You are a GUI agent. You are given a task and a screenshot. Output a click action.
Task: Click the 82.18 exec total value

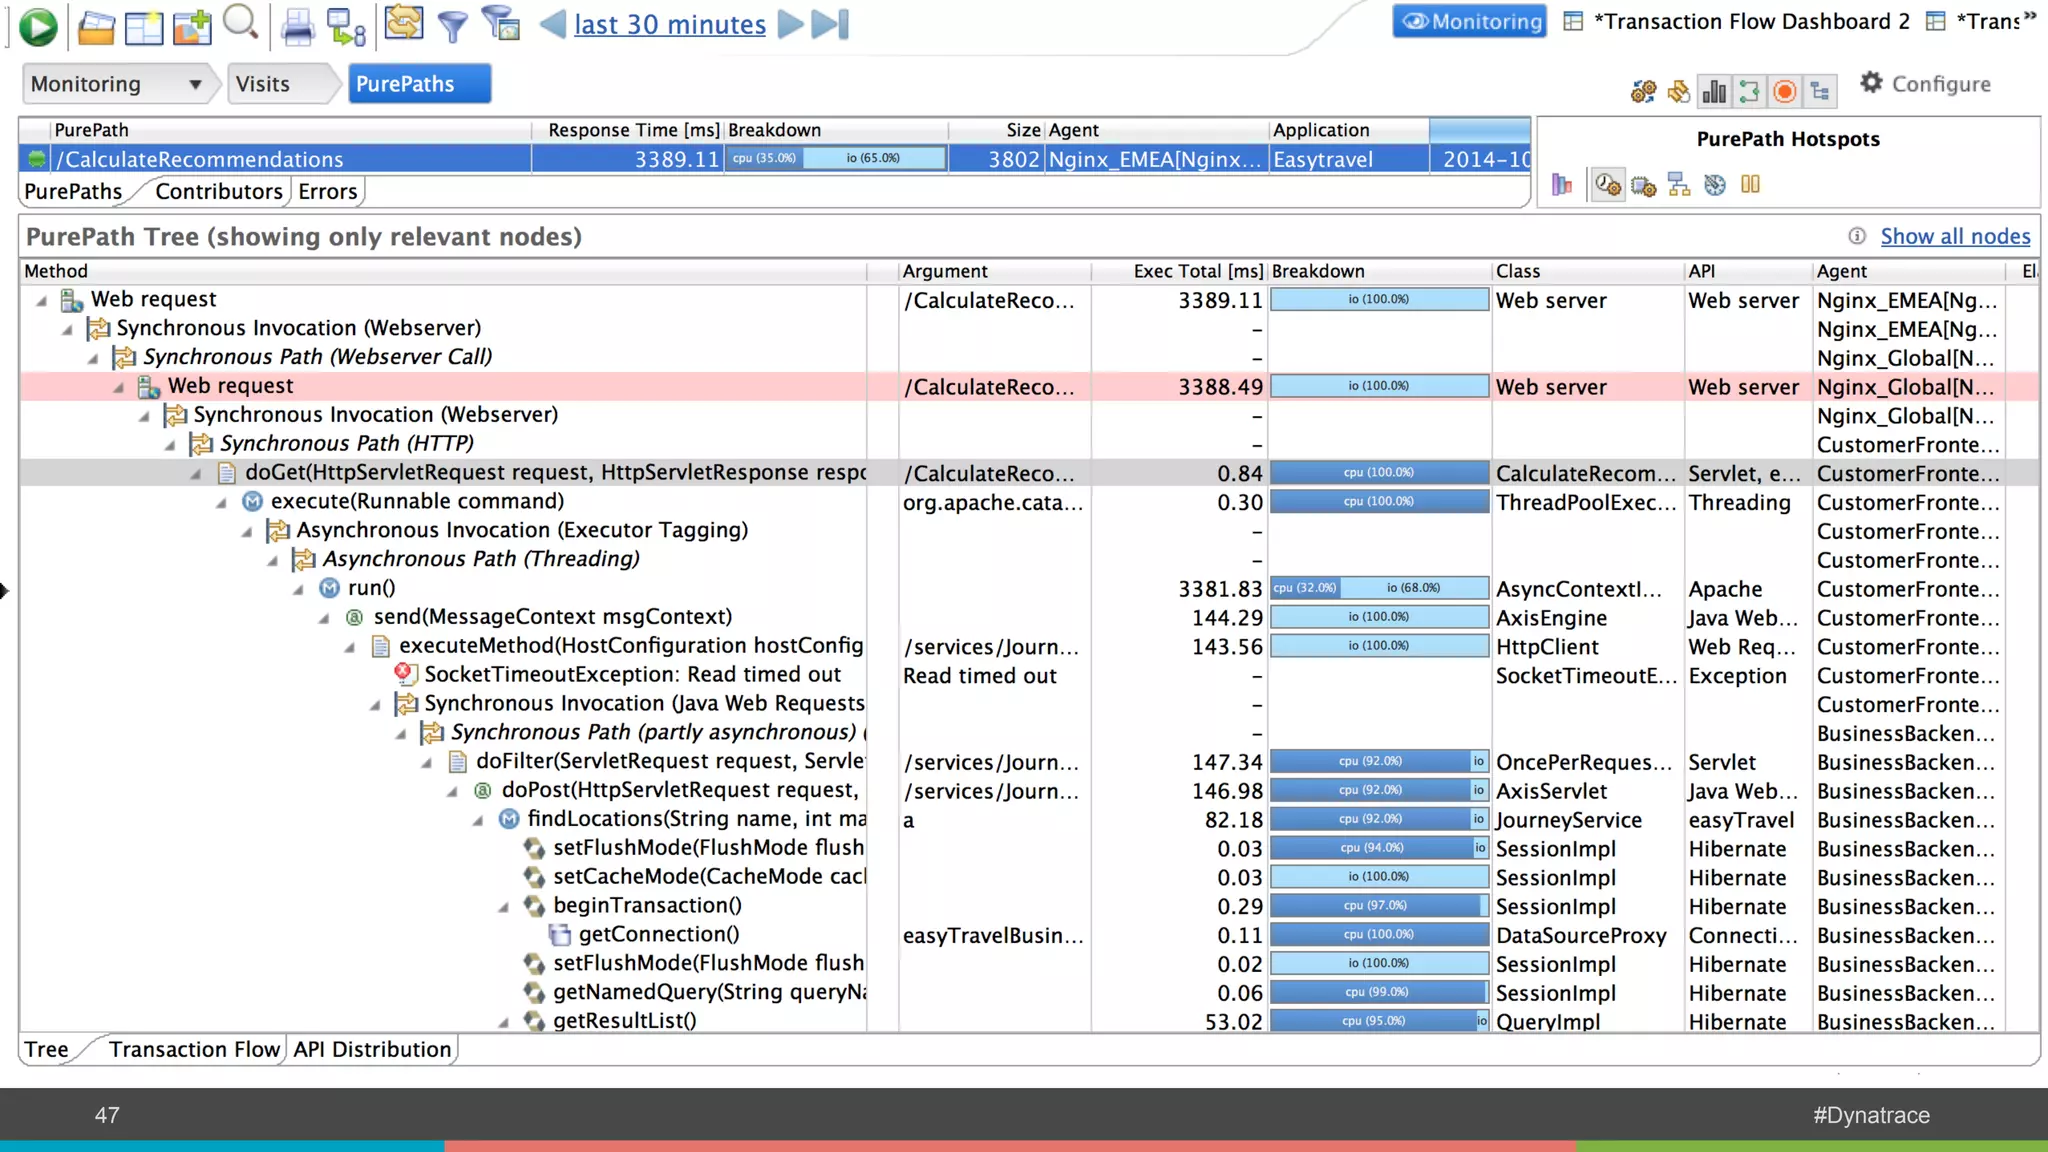tap(1233, 820)
